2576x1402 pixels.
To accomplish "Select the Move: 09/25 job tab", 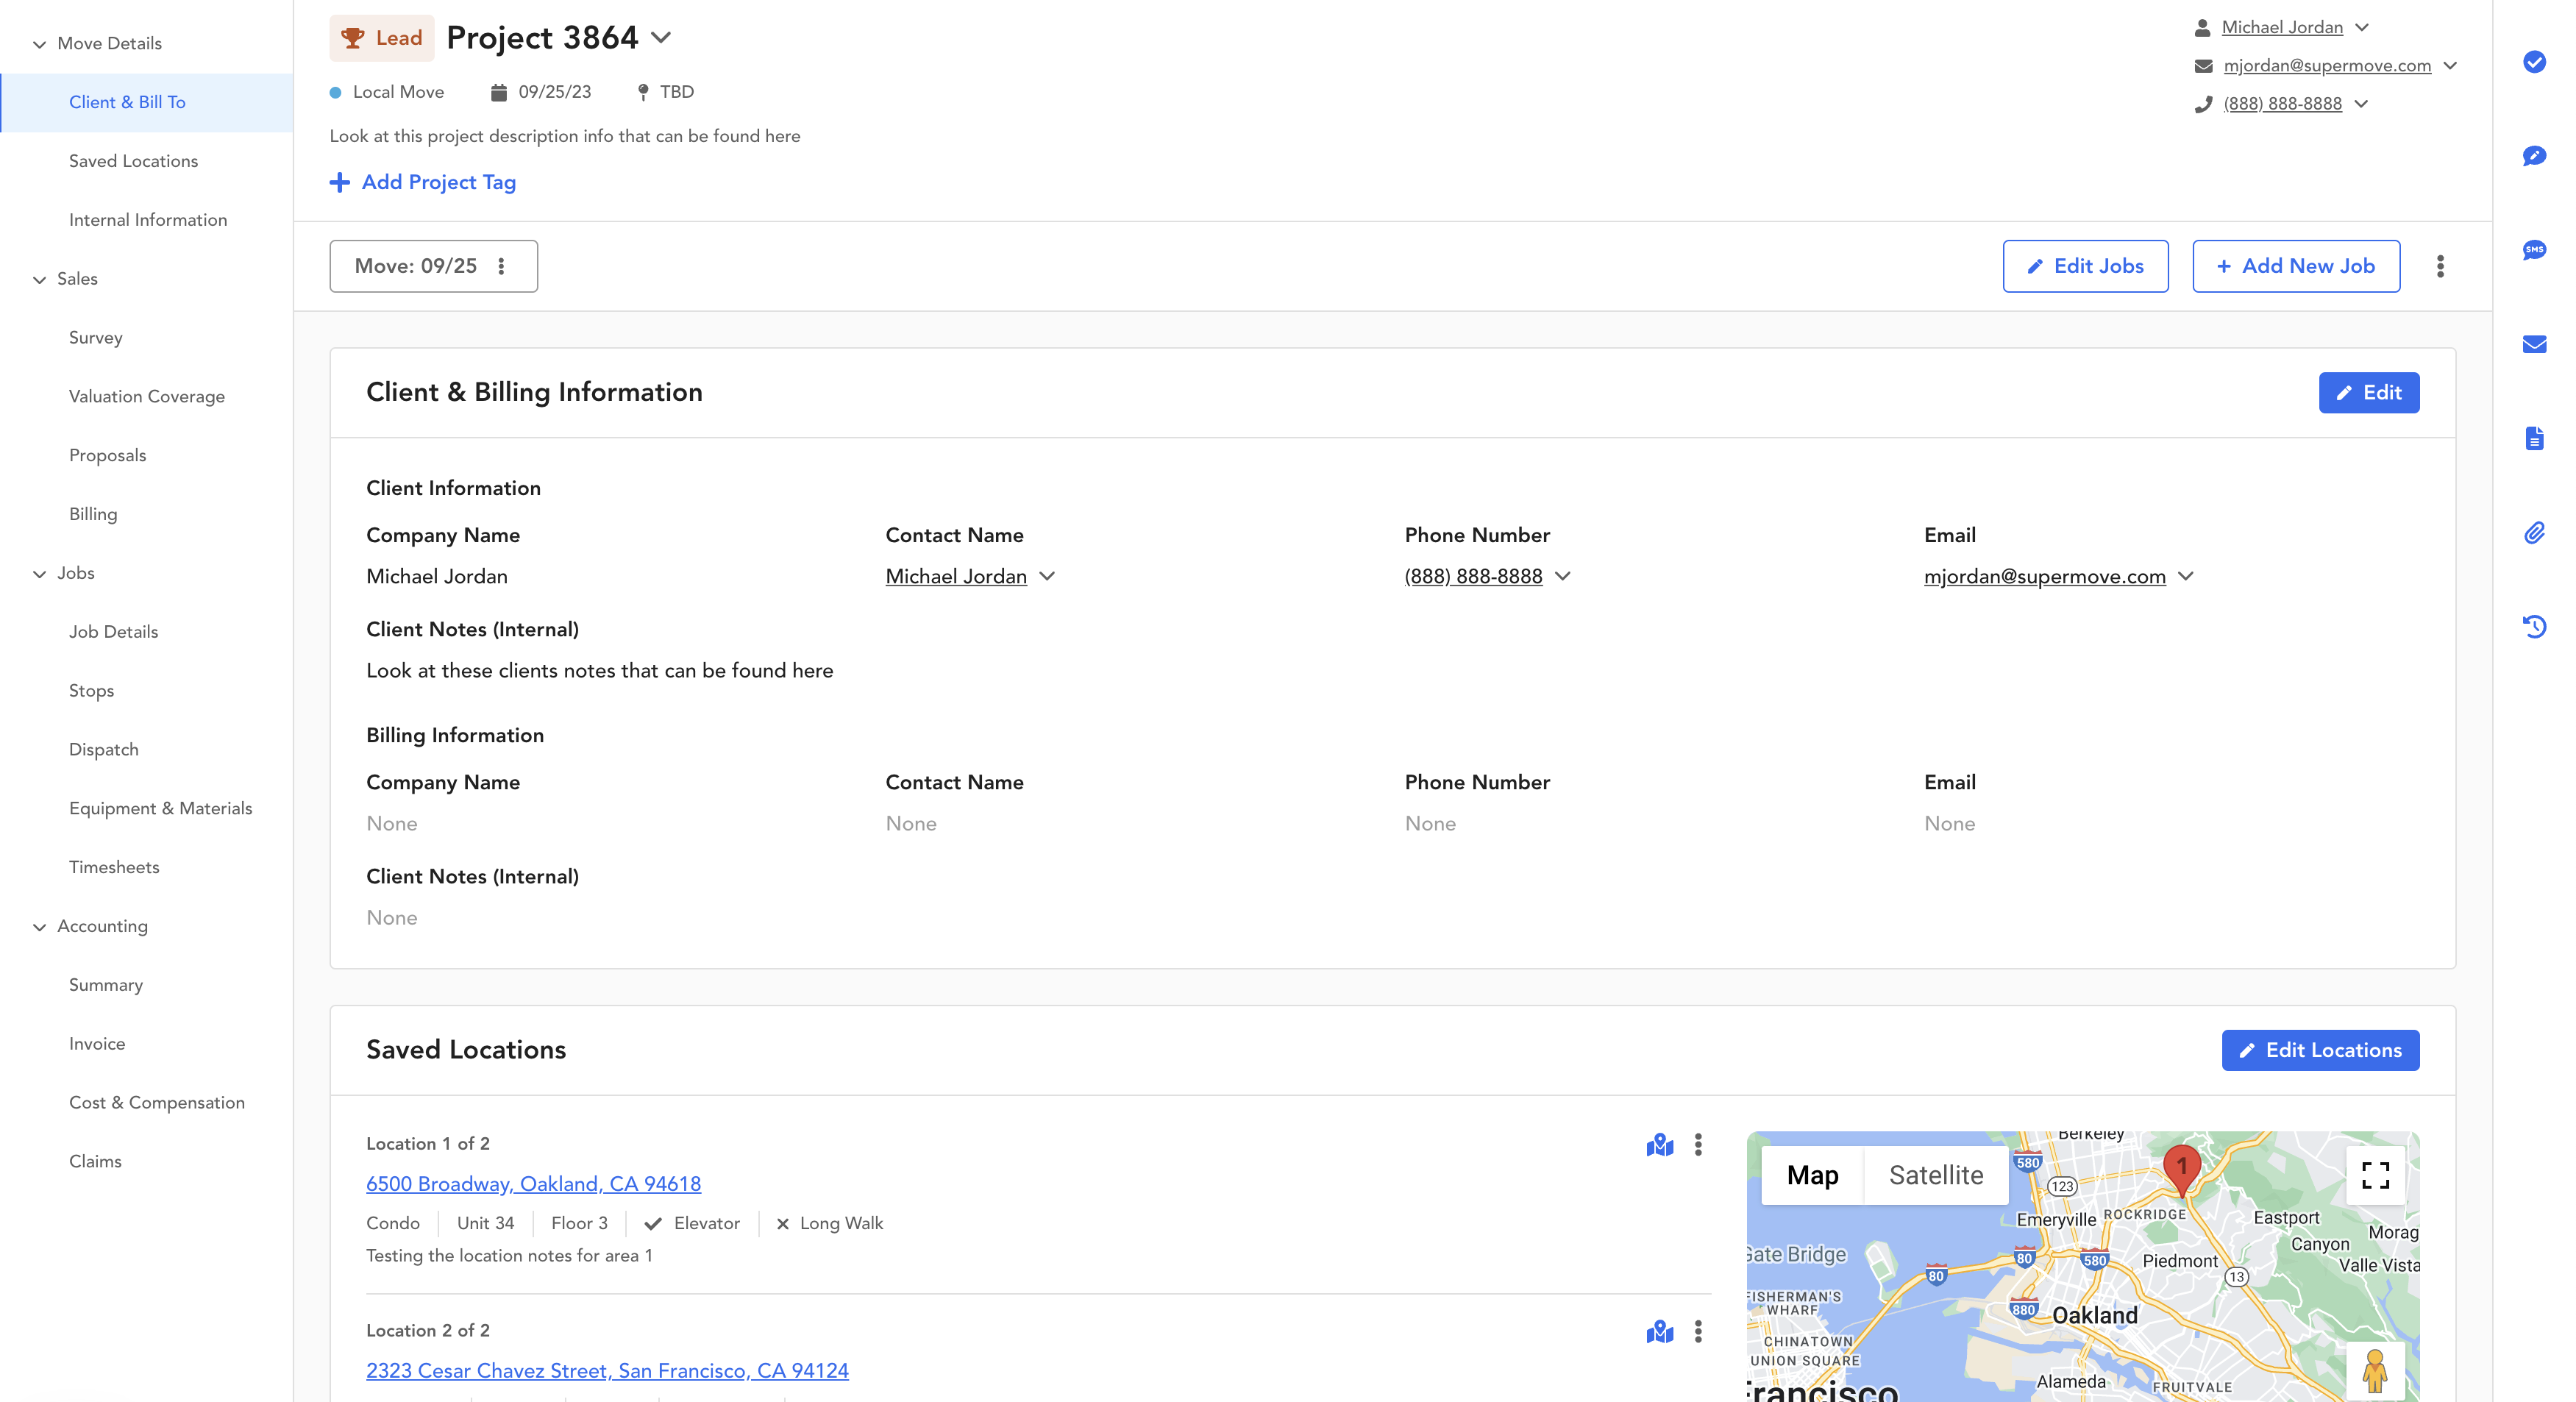I will (416, 266).
